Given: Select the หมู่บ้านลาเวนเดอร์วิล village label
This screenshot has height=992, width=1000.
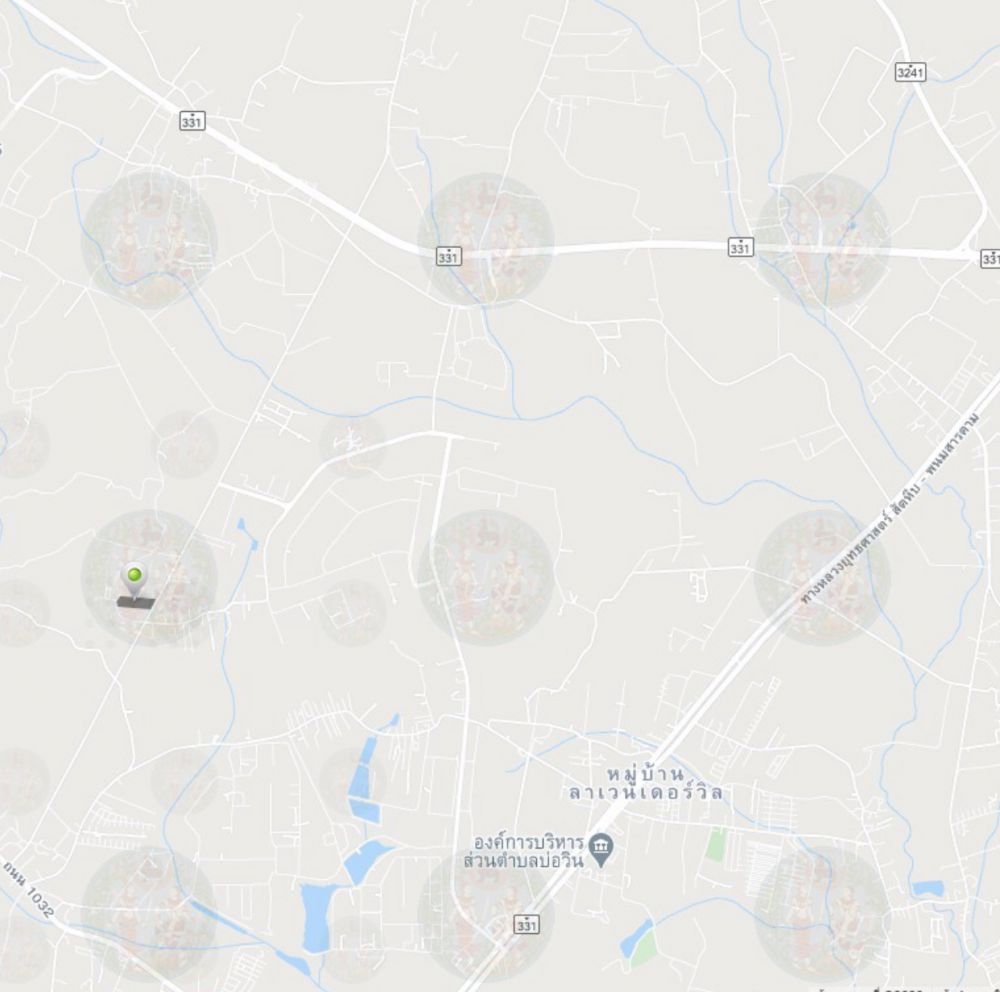Looking at the screenshot, I should click(x=645, y=783).
